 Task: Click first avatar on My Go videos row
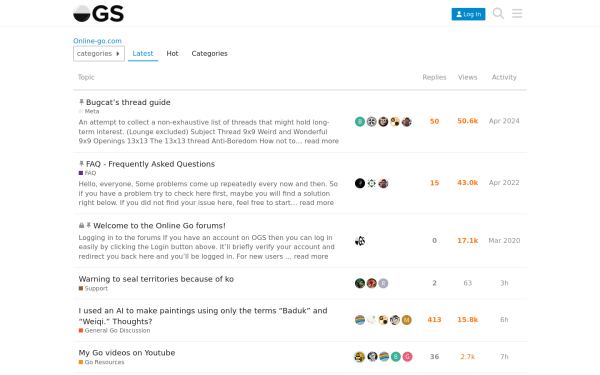click(x=360, y=357)
